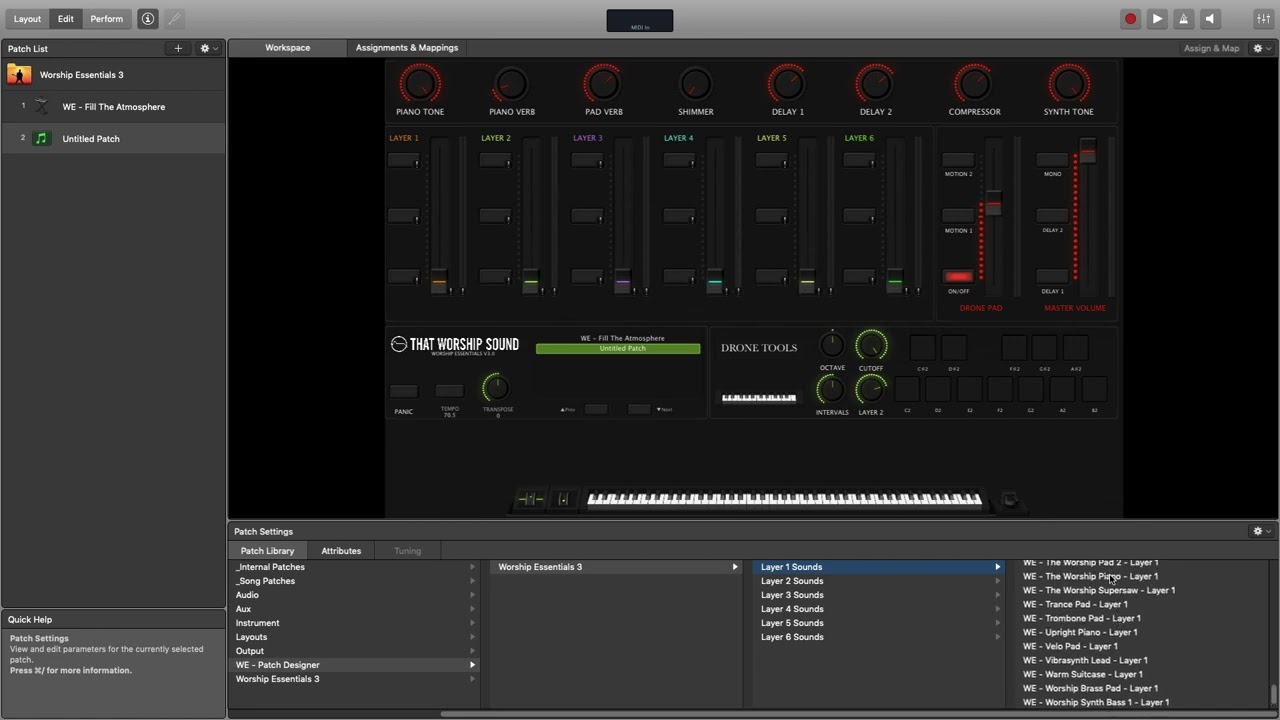The image size is (1280, 720).
Task: Open the Patch Settings gear menu
Action: click(x=1261, y=531)
